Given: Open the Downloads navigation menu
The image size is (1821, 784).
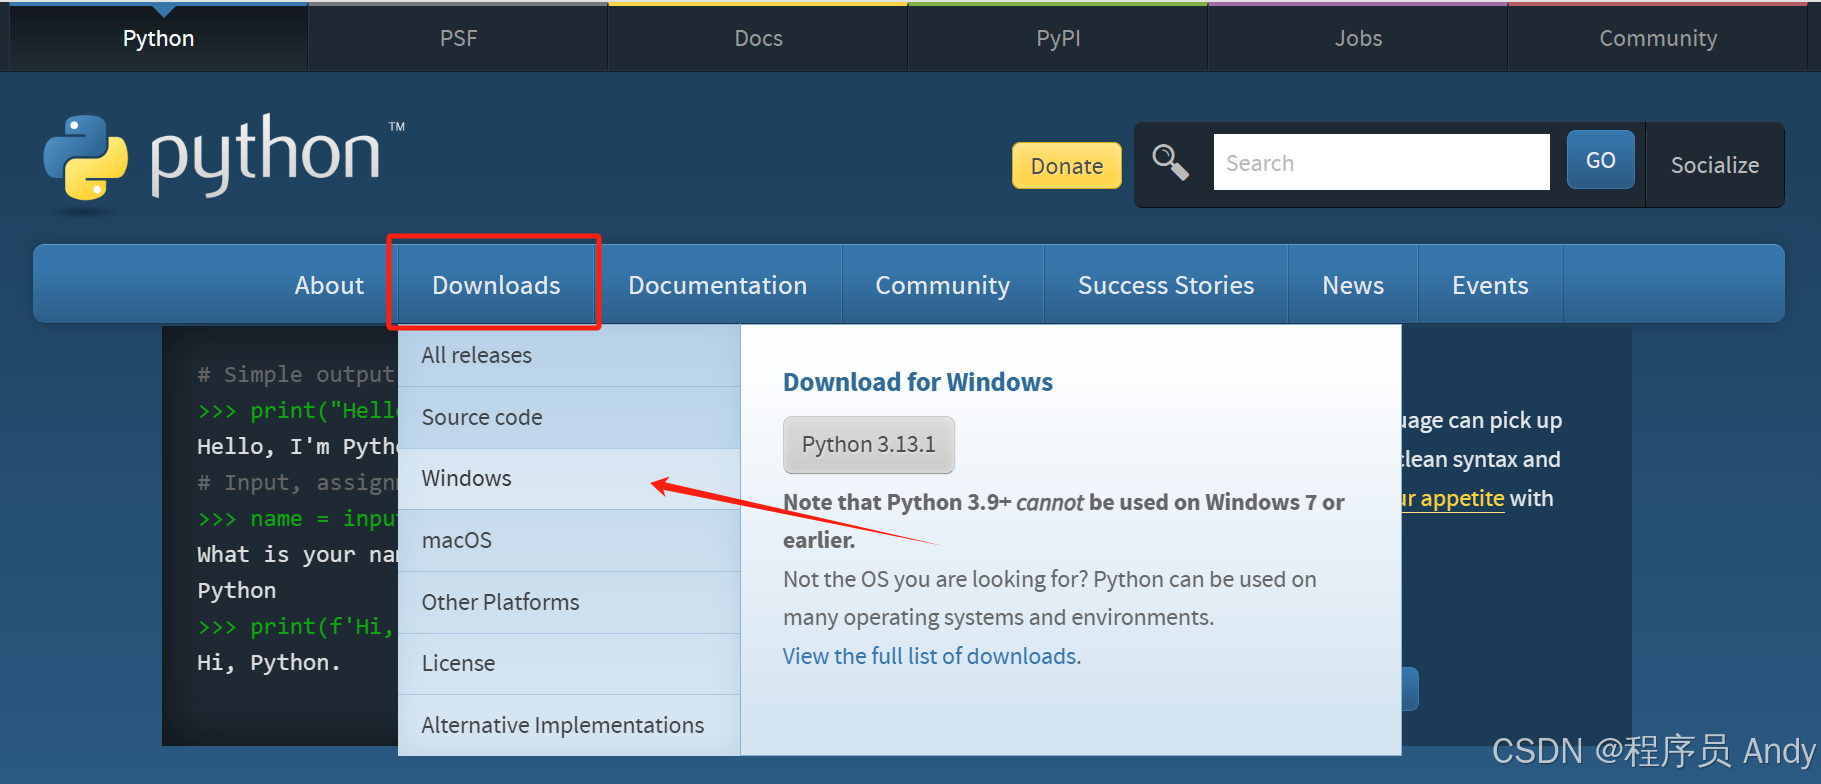Looking at the screenshot, I should (496, 285).
